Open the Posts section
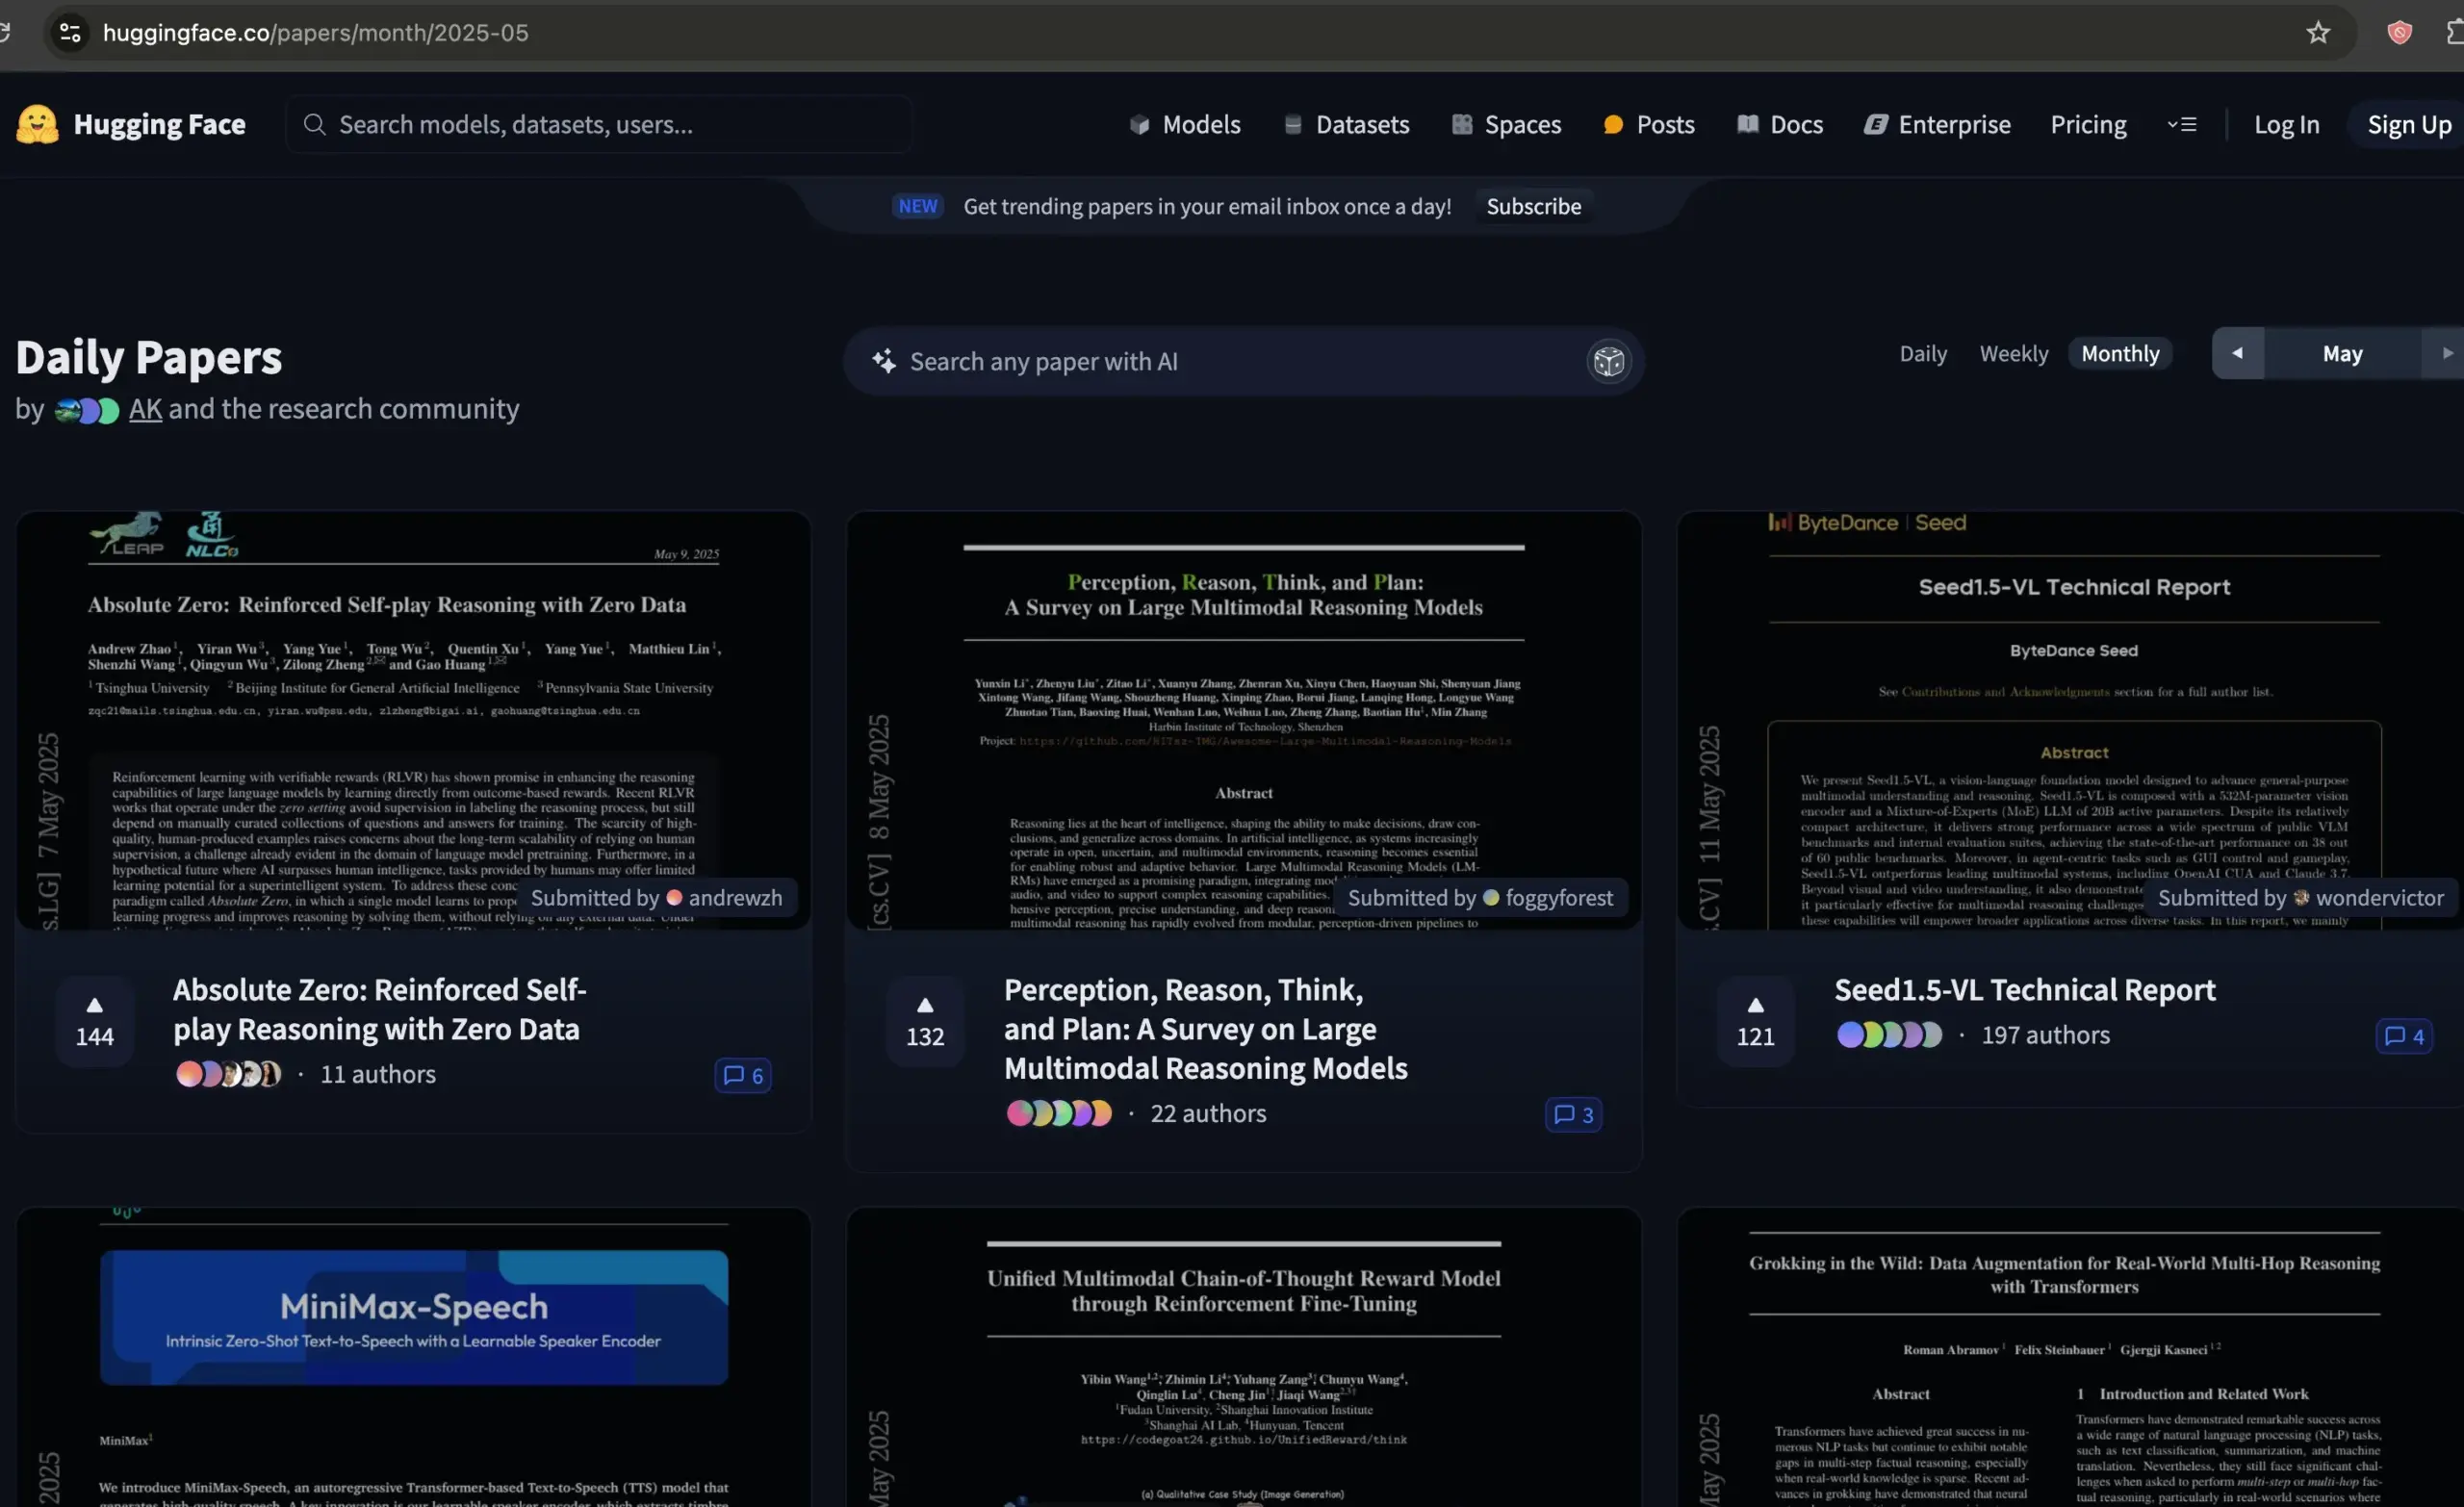This screenshot has width=2464, height=1507. click(x=1648, y=124)
